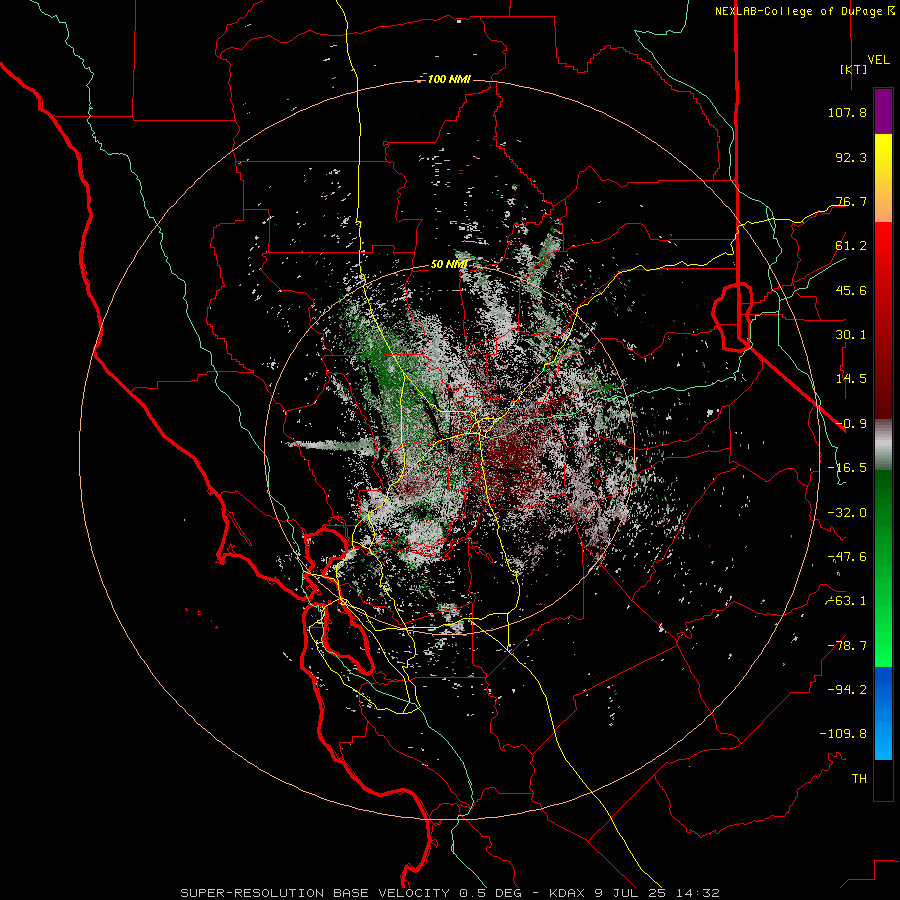The height and width of the screenshot is (900, 900).
Task: Click the -16.5 velocity scale value
Action: [x=847, y=468]
